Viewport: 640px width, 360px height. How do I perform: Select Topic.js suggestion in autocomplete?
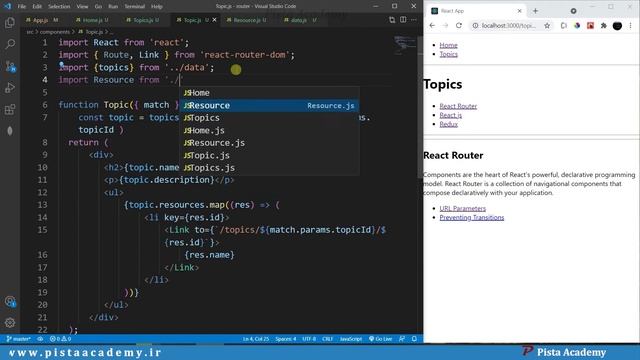(x=269, y=156)
